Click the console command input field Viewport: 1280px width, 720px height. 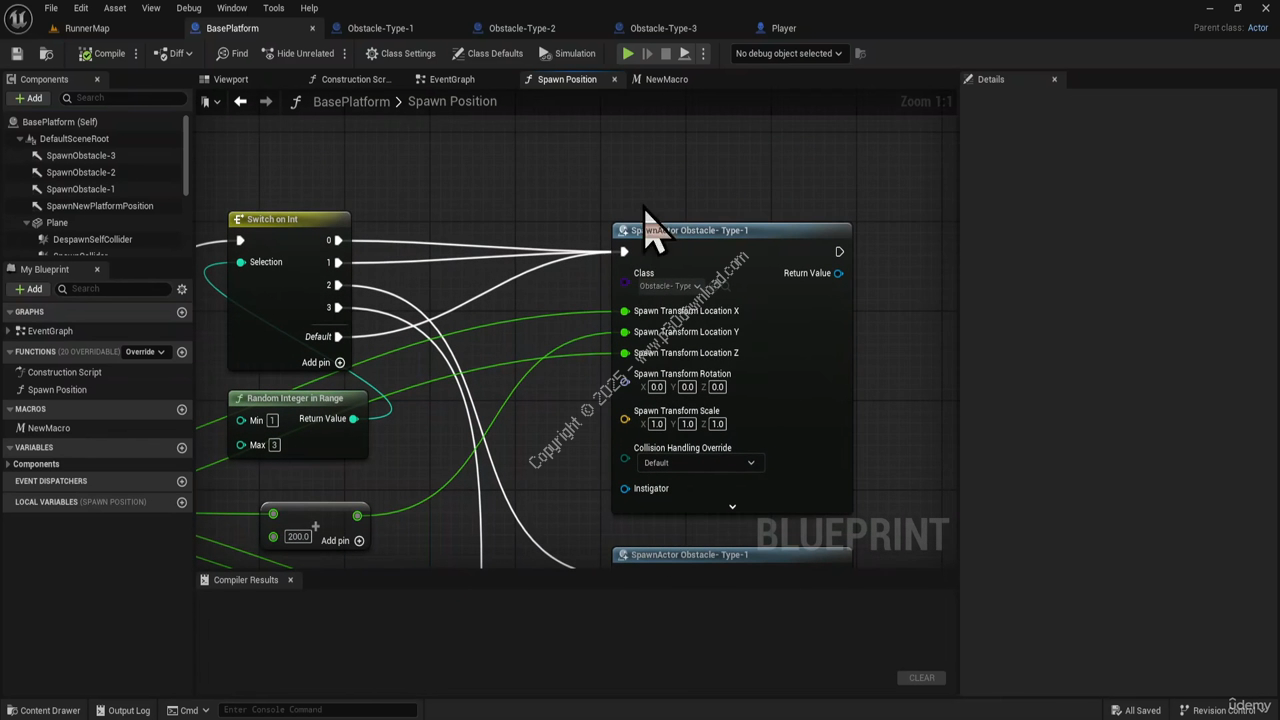tap(318, 710)
